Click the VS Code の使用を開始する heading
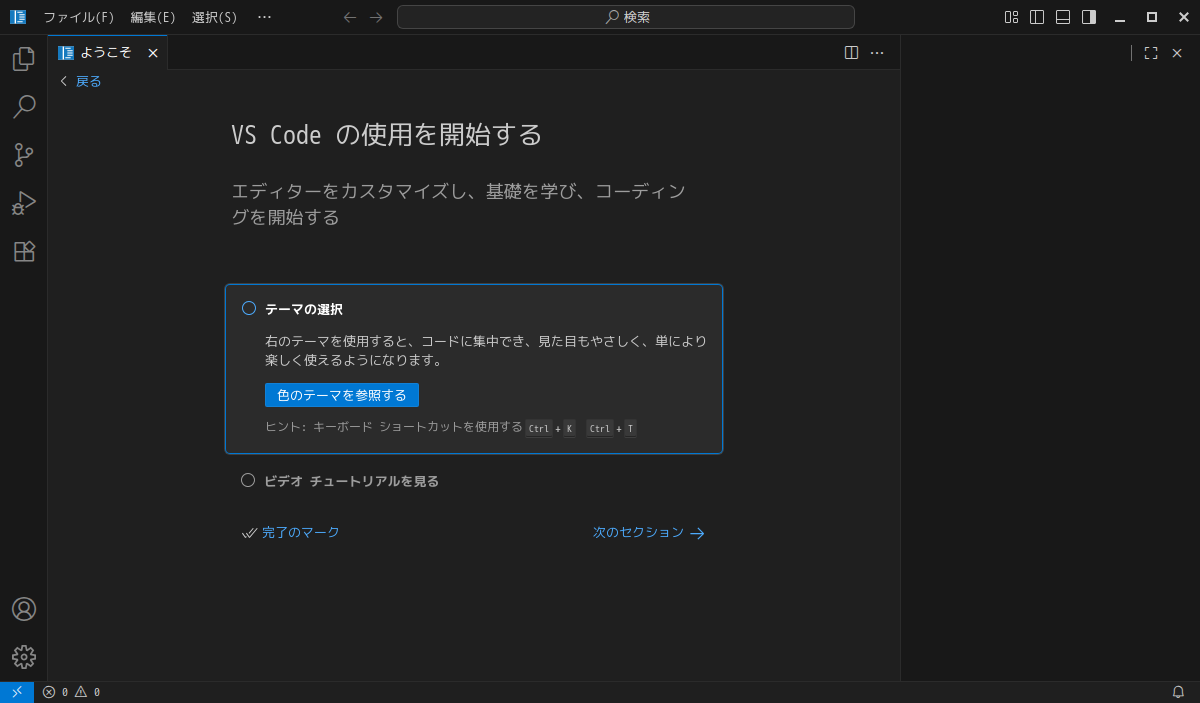Screen dimensions: 1200x703 coord(387,134)
